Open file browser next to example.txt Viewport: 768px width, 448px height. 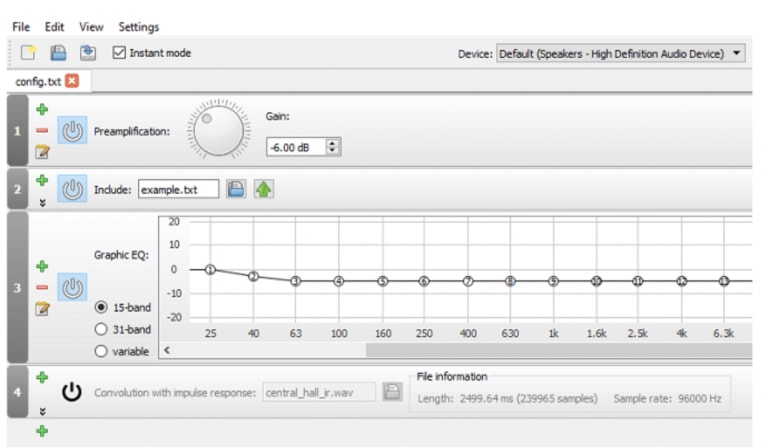236,189
